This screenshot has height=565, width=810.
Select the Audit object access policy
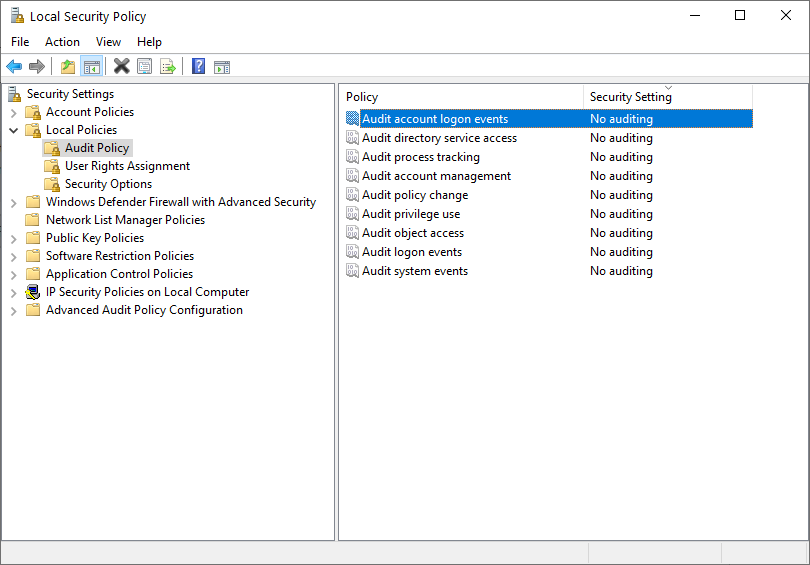pyautogui.click(x=549, y=233)
